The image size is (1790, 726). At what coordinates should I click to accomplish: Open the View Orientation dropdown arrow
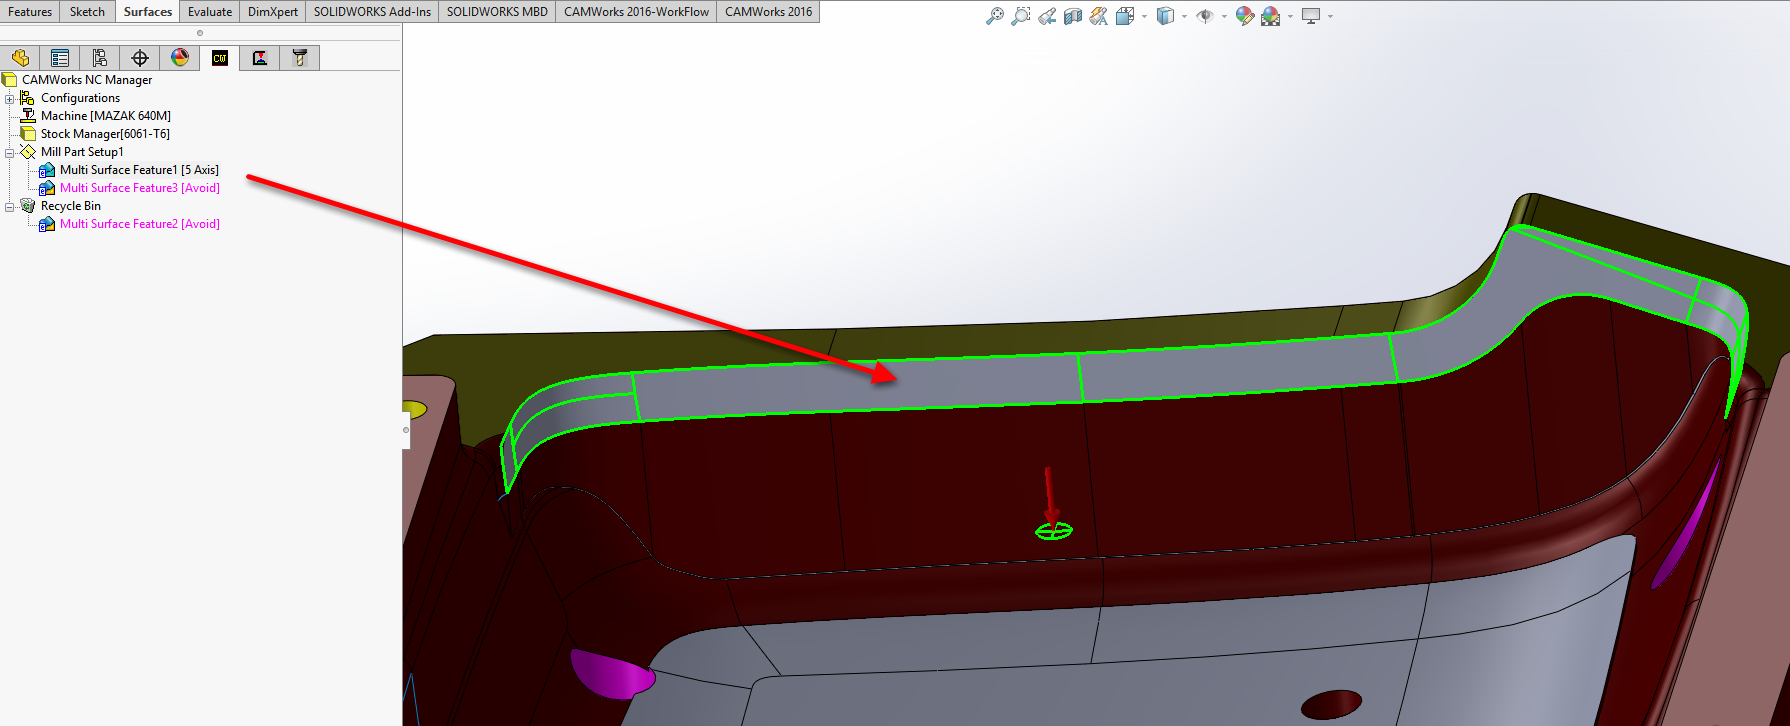click(x=1144, y=16)
